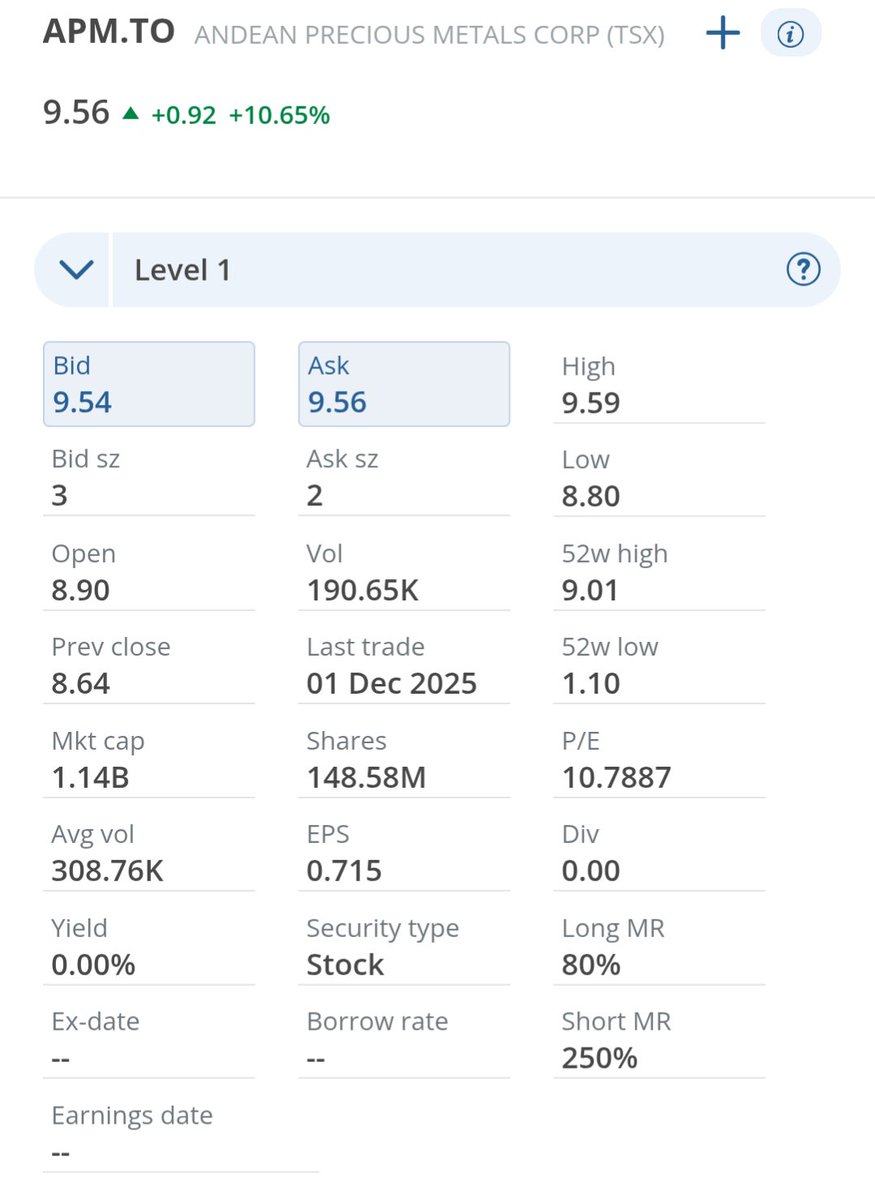Select the 52w high value 9.01
The image size is (875, 1200).
pos(590,590)
